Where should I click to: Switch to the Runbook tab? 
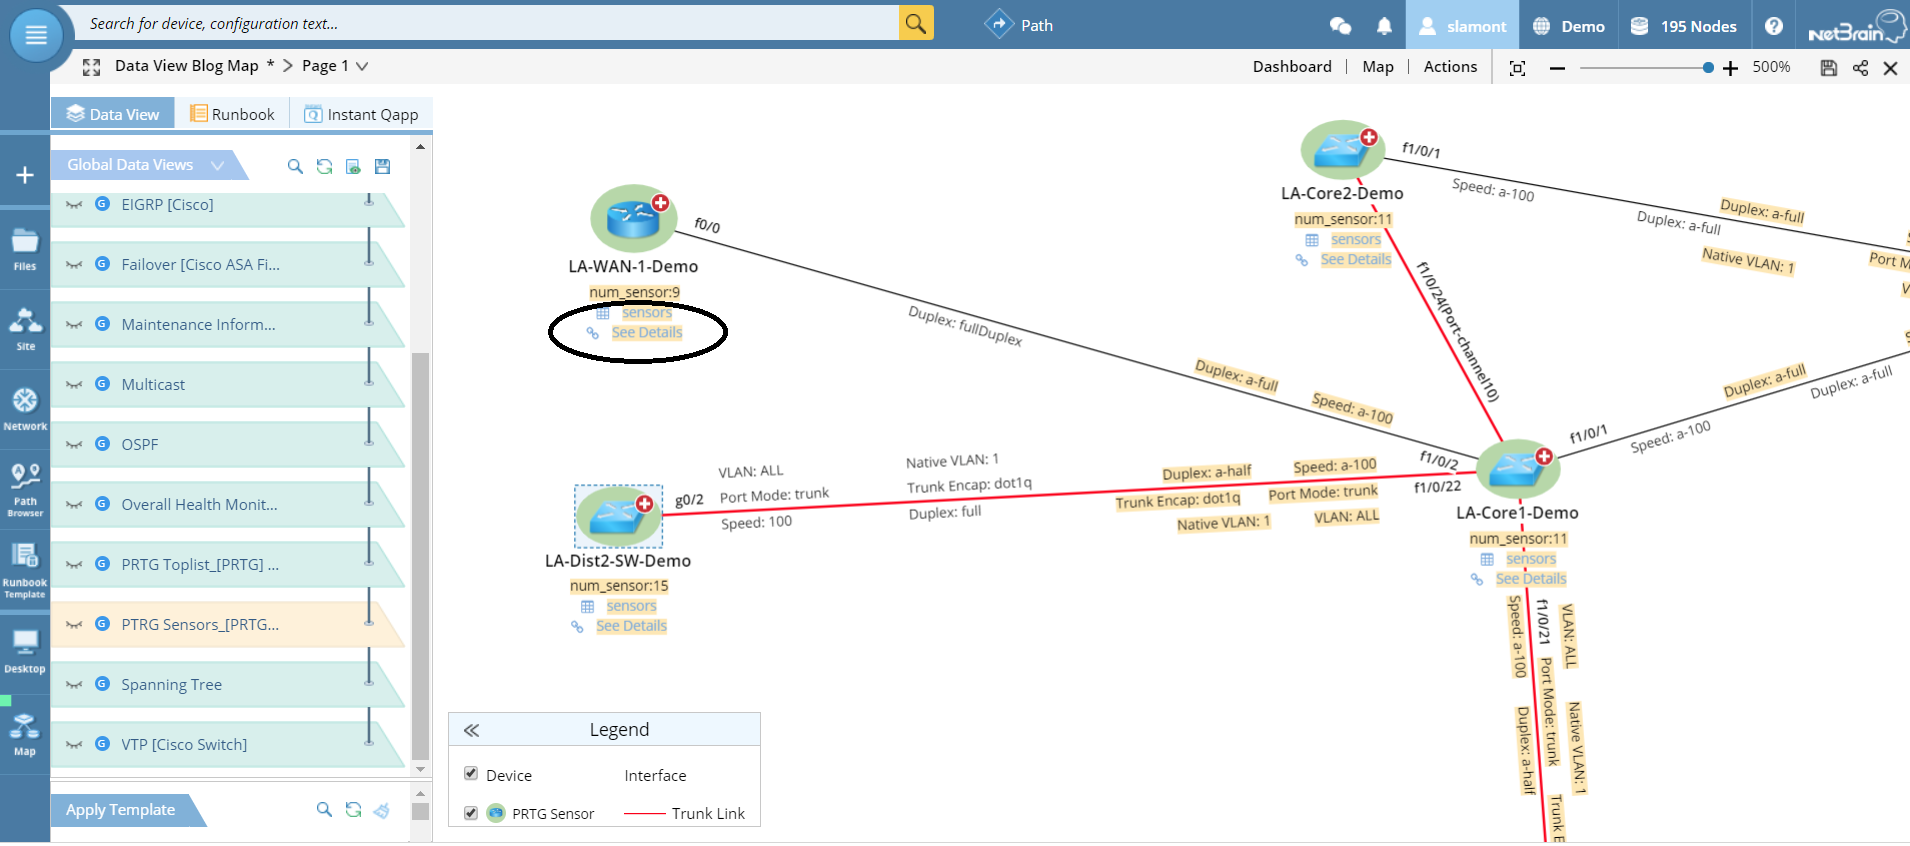(233, 114)
